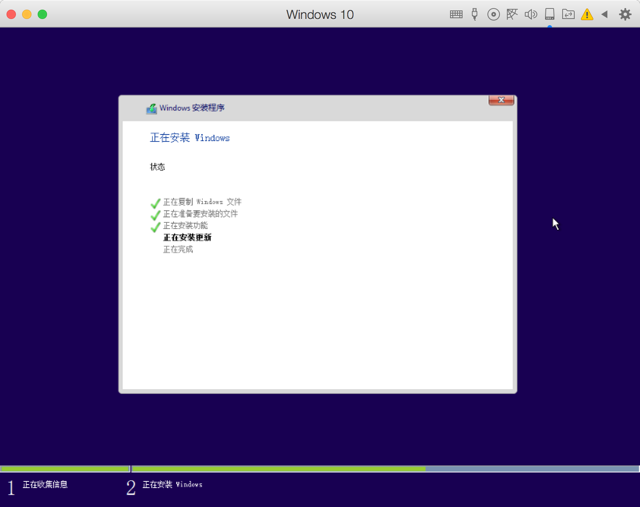
Task: Click the hard disk device icon
Action: [549, 15]
